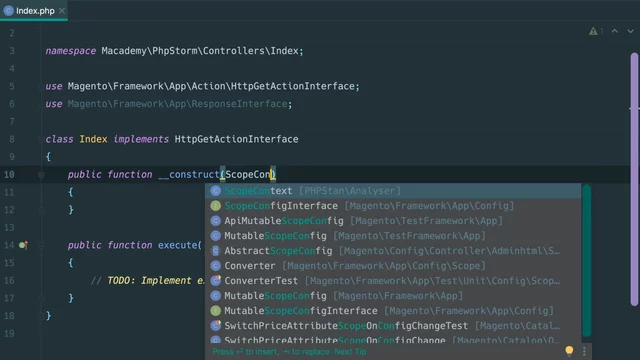Click the editor vertical scrollbar
Screen dimensions: 640x360
634,179
